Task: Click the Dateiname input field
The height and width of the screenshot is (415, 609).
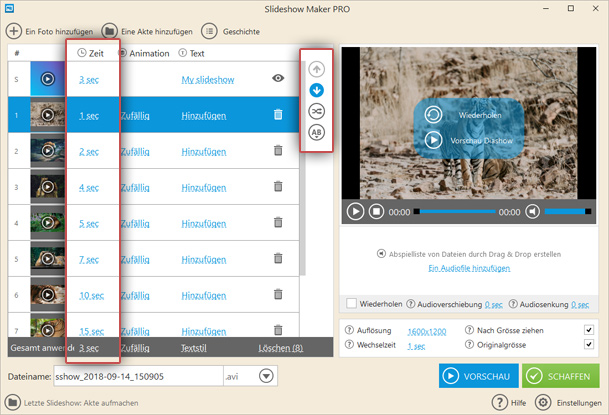Action: pyautogui.click(x=138, y=376)
